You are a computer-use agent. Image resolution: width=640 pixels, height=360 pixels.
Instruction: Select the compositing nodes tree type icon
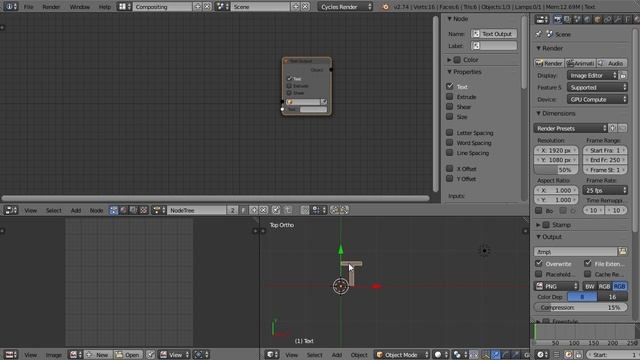[133, 210]
